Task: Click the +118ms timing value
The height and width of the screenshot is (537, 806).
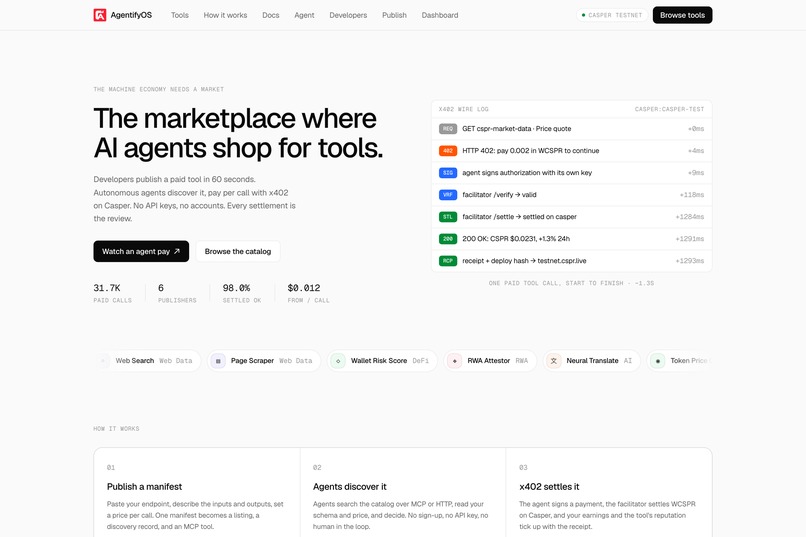Action: click(692, 195)
